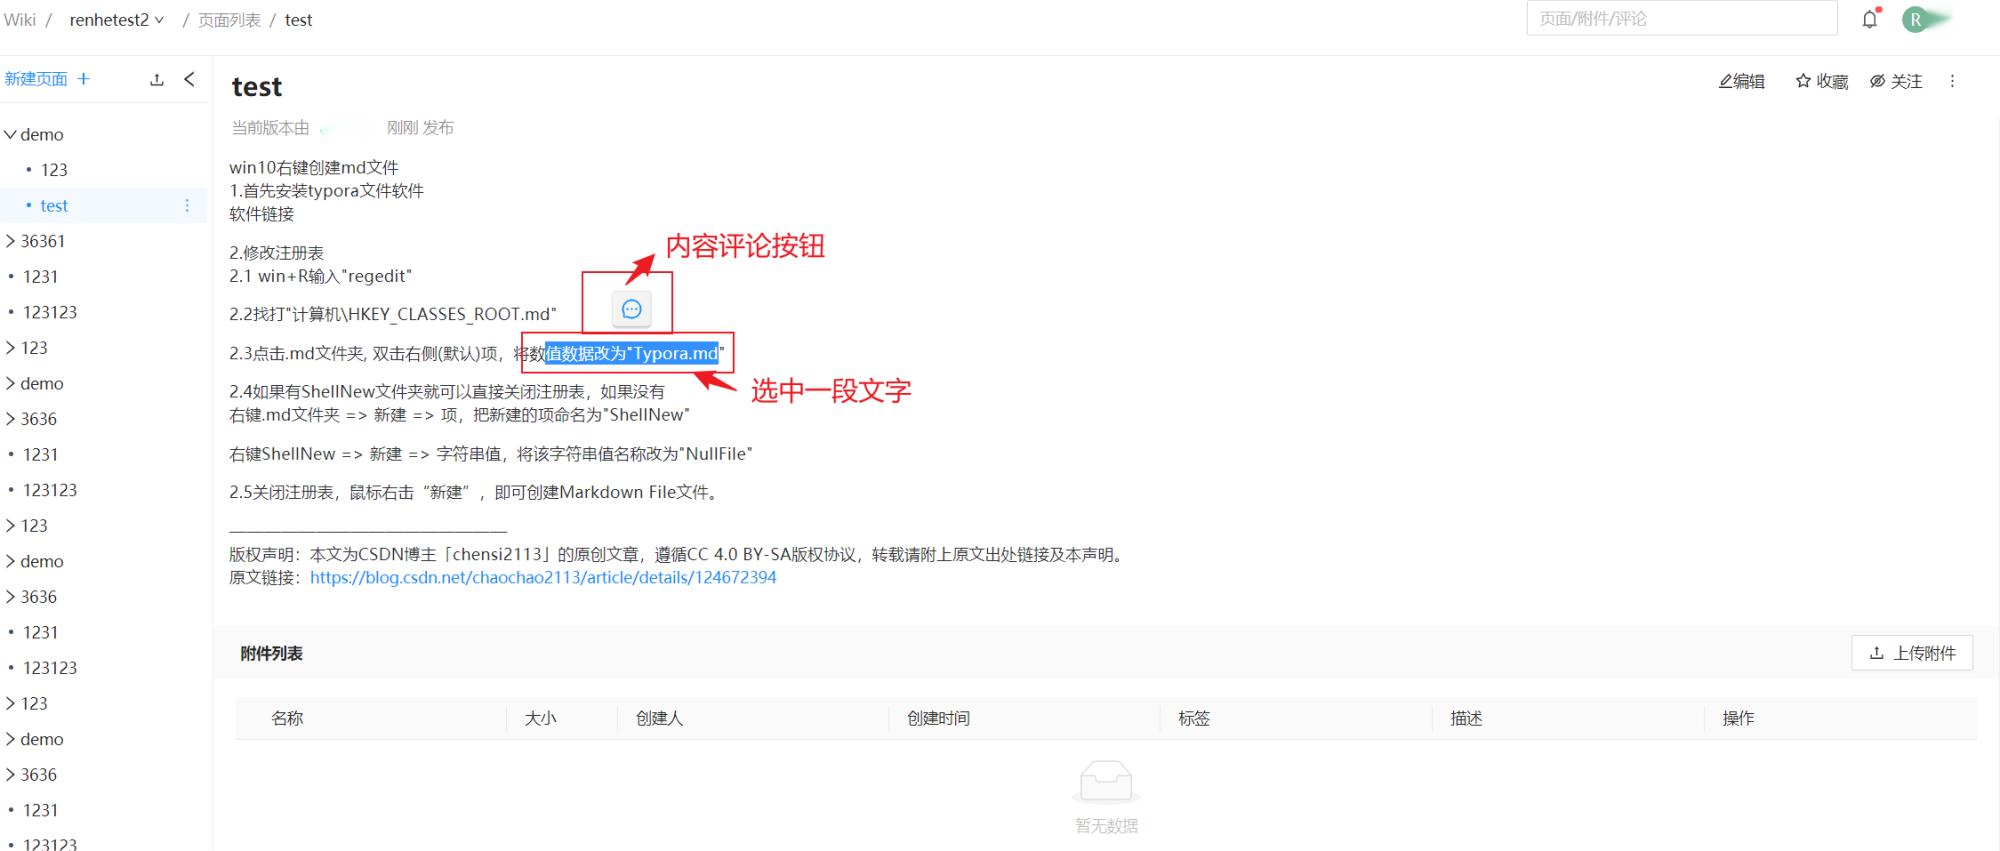The width and height of the screenshot is (2000, 851).
Task: Open the renhetest2 space dropdown
Action: [x=116, y=20]
